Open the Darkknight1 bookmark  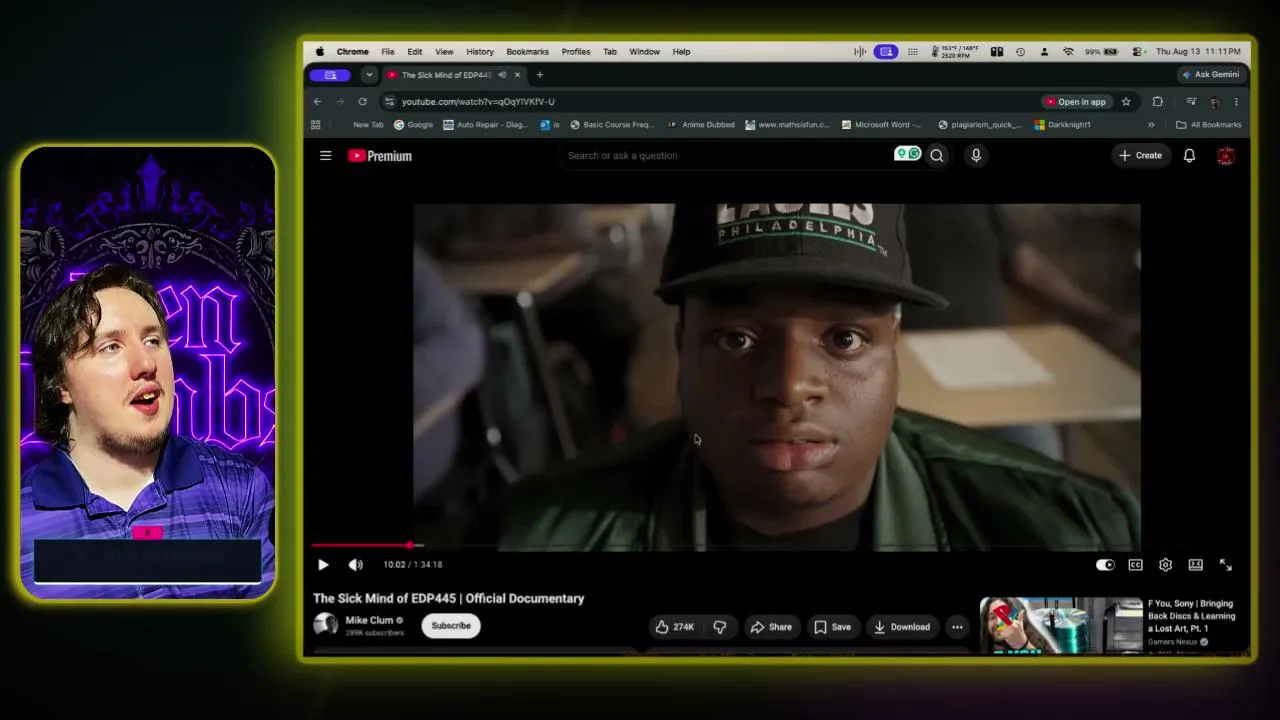[x=1063, y=125]
